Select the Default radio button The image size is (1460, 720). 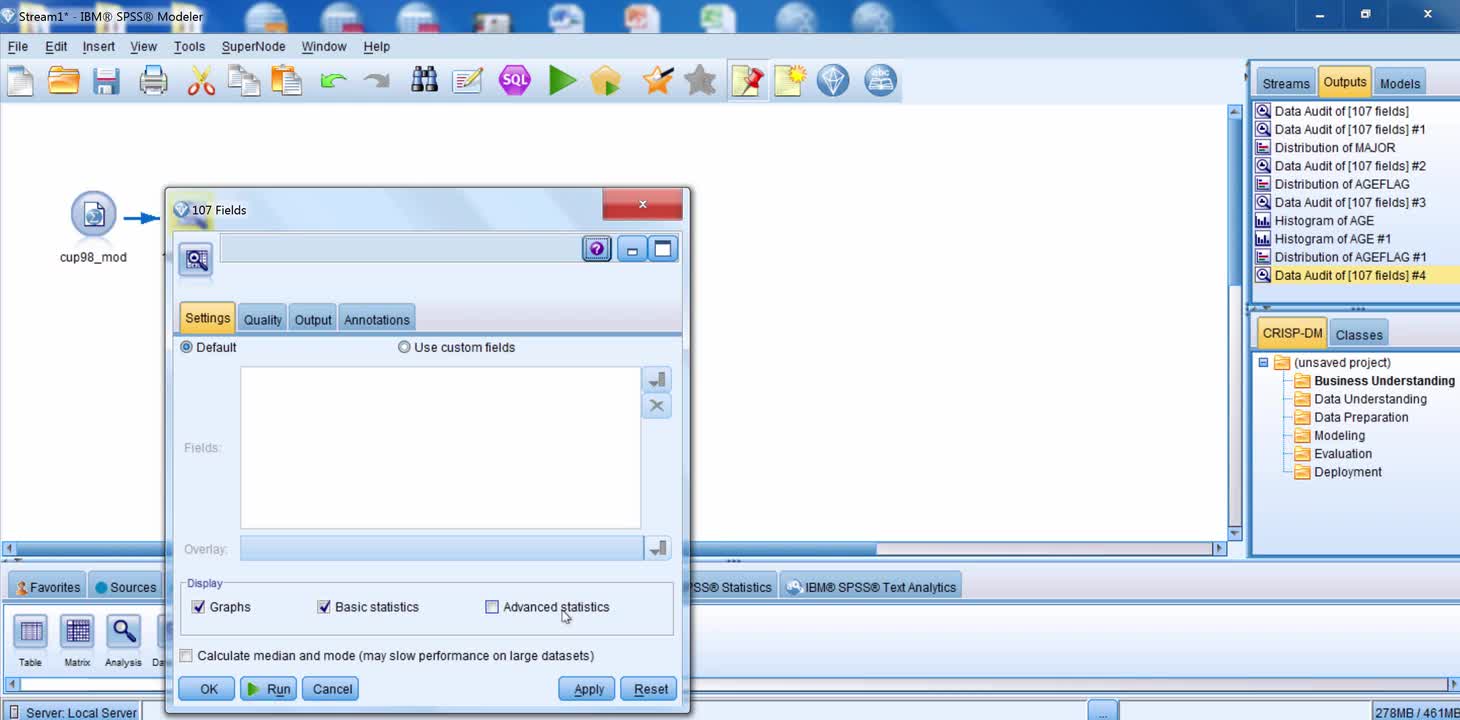point(186,347)
